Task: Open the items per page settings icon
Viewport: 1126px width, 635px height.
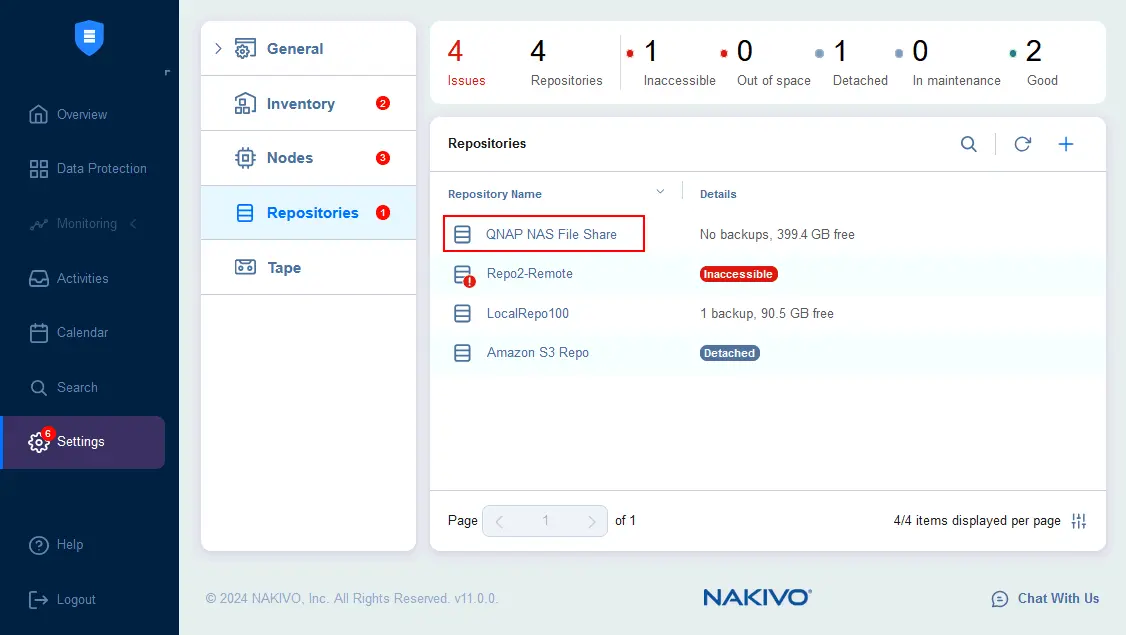Action: (1079, 521)
